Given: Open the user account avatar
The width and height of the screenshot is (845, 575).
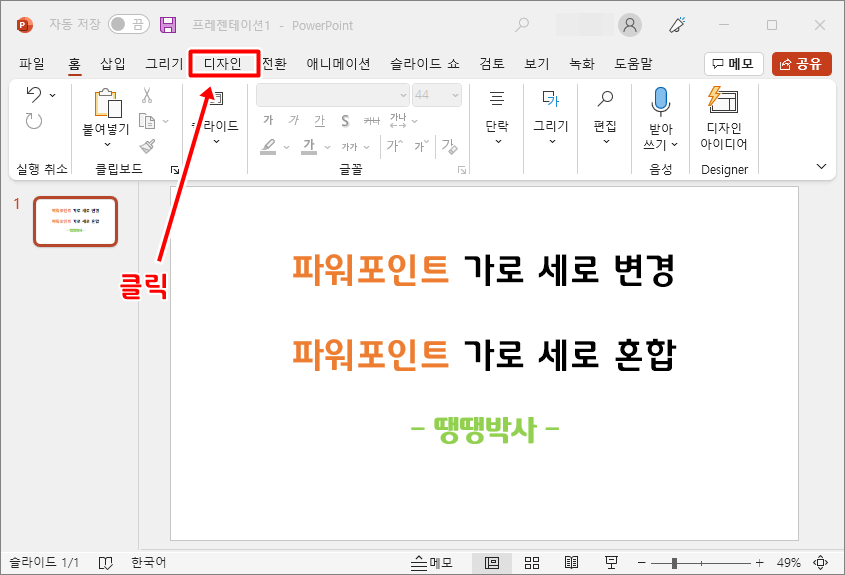Looking at the screenshot, I should 629,25.
